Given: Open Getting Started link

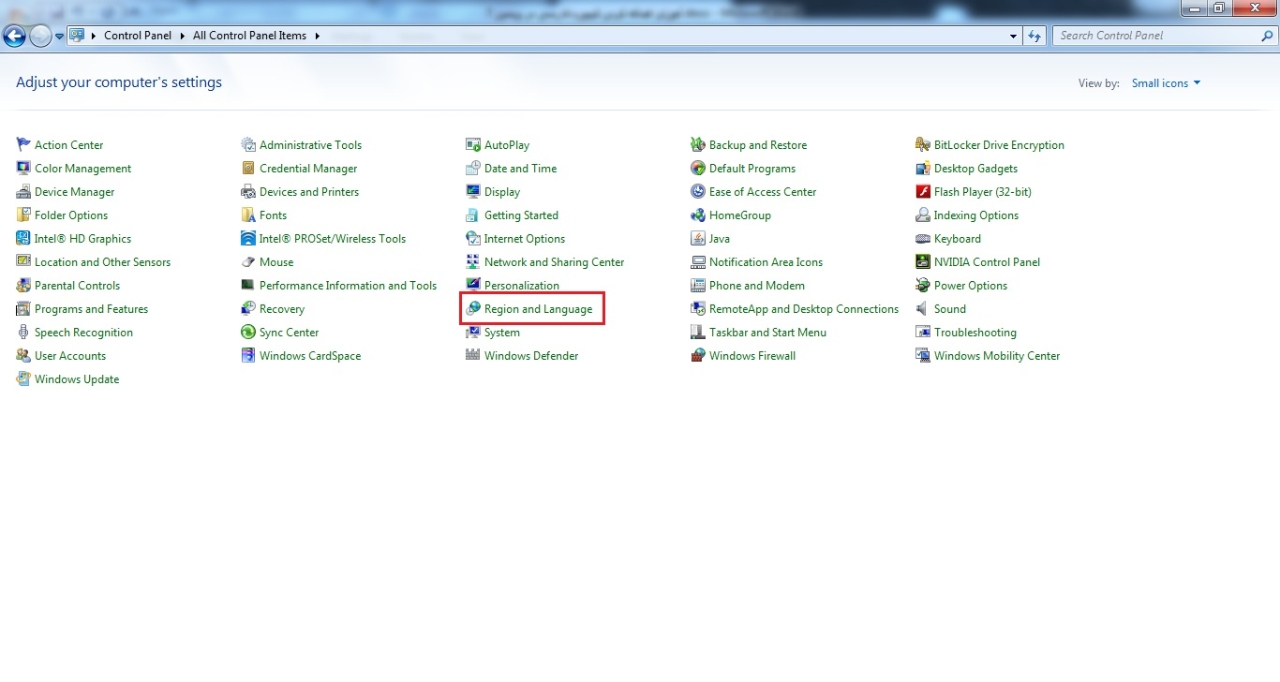Looking at the screenshot, I should coord(521,215).
